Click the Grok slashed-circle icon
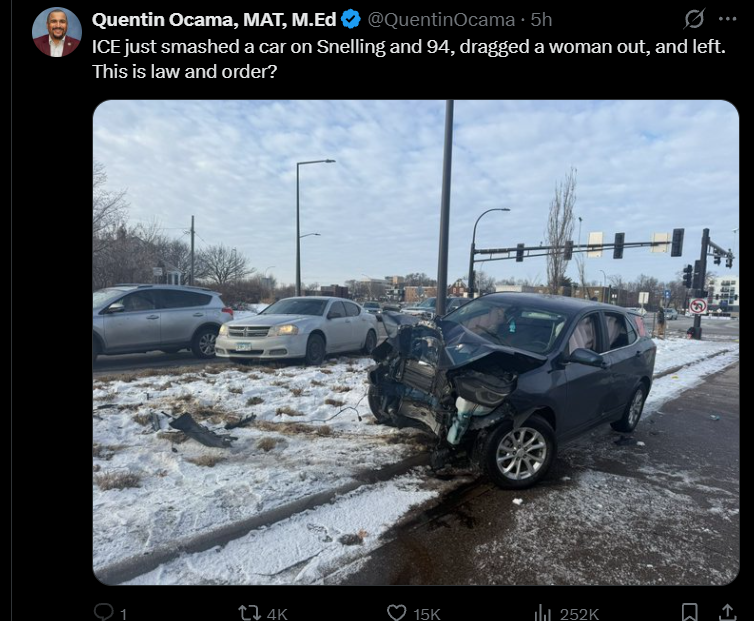The height and width of the screenshot is (621, 754). [694, 19]
